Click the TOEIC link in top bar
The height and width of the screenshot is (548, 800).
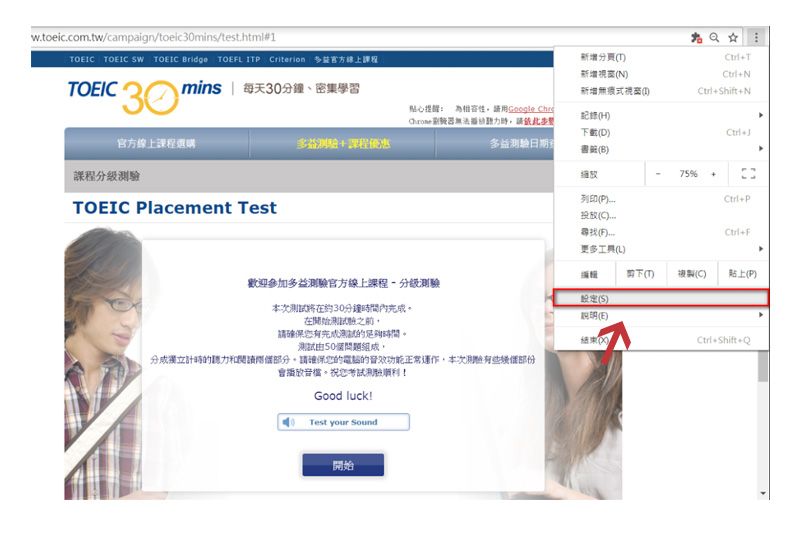(82, 60)
